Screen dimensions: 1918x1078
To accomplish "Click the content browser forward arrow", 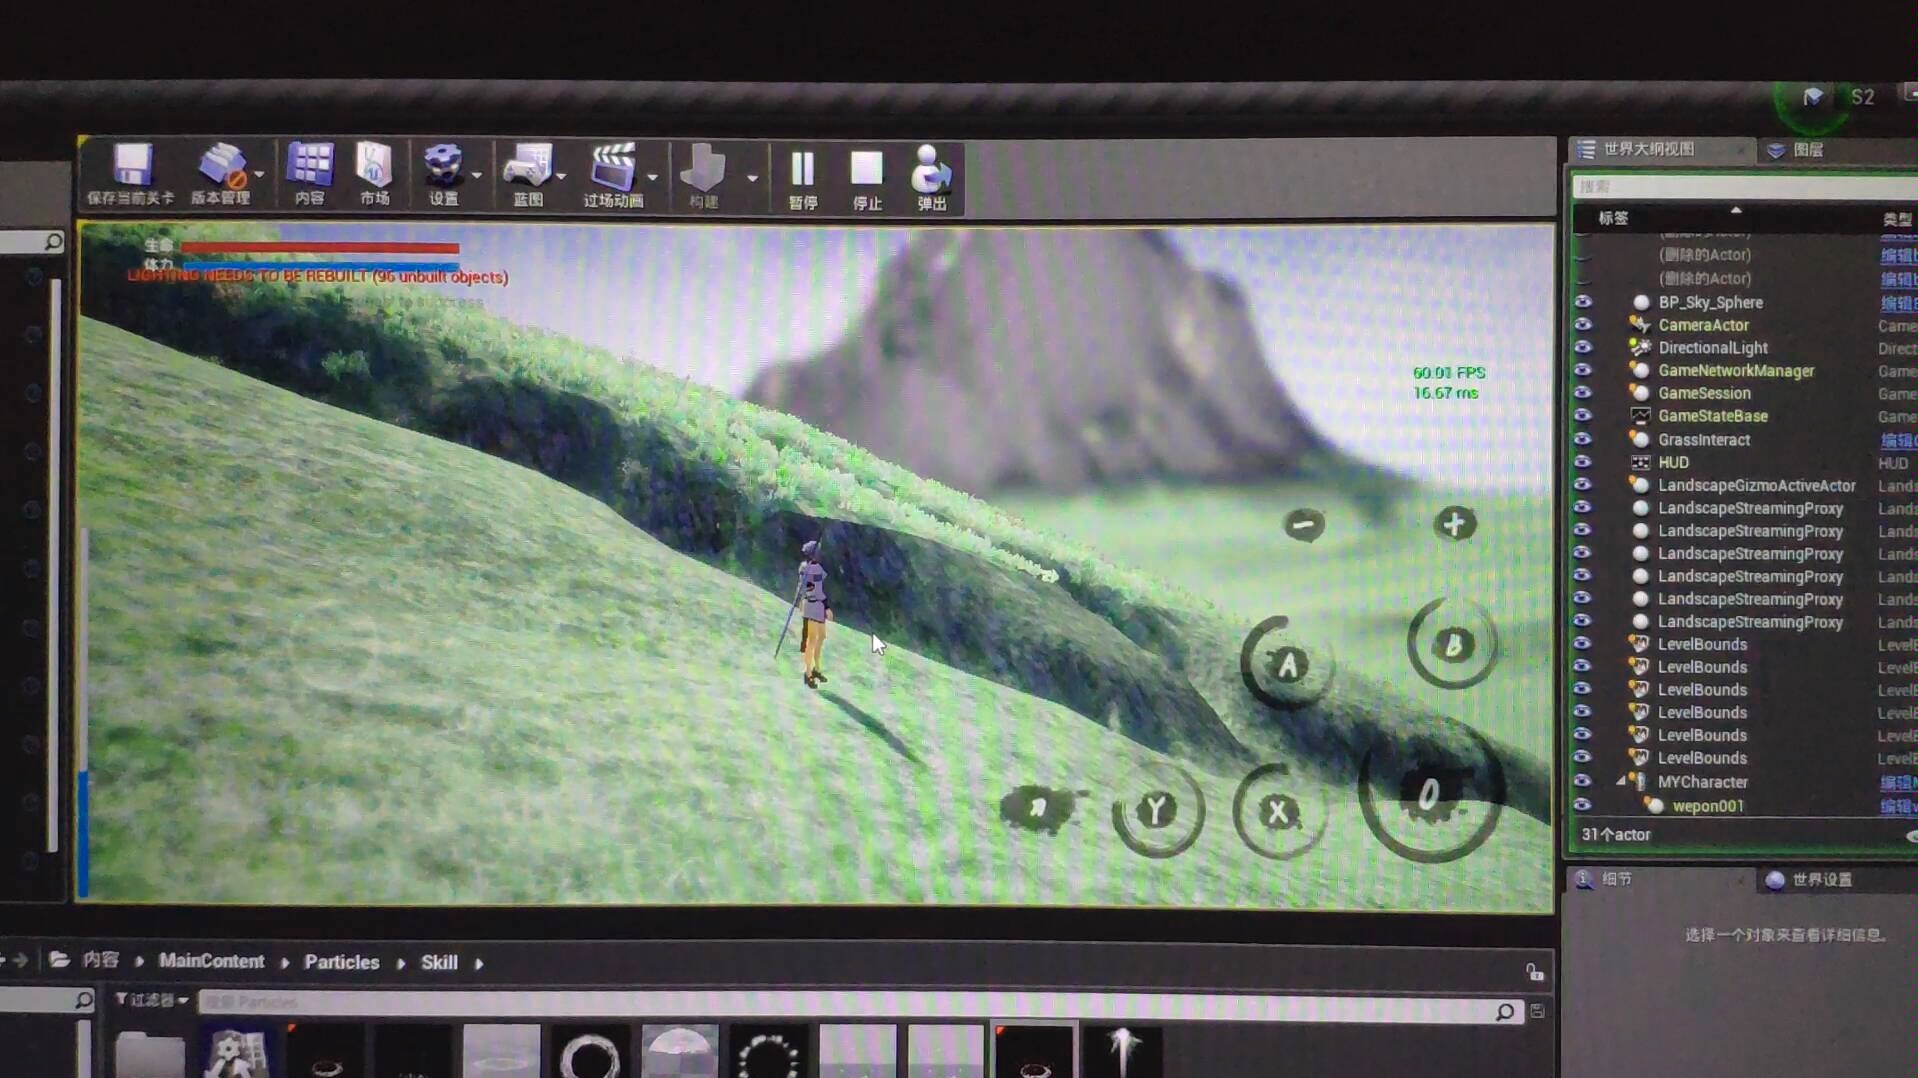I will click(x=20, y=960).
